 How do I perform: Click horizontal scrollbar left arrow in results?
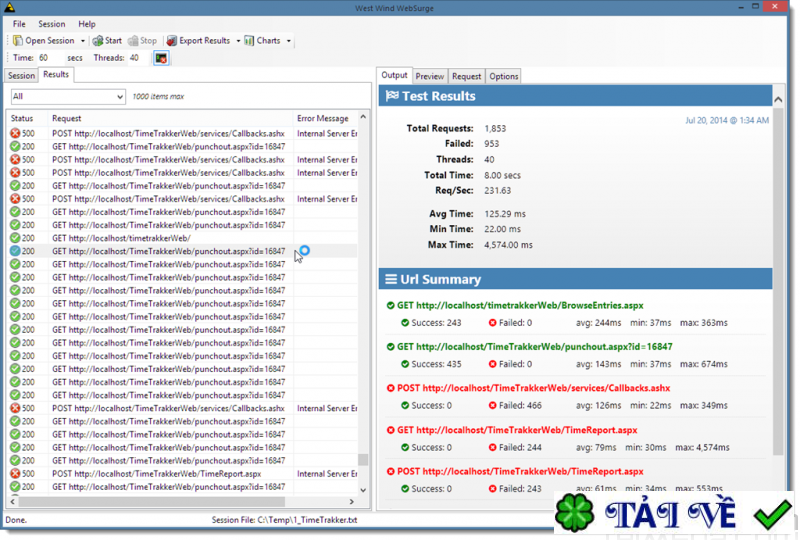click(12, 502)
